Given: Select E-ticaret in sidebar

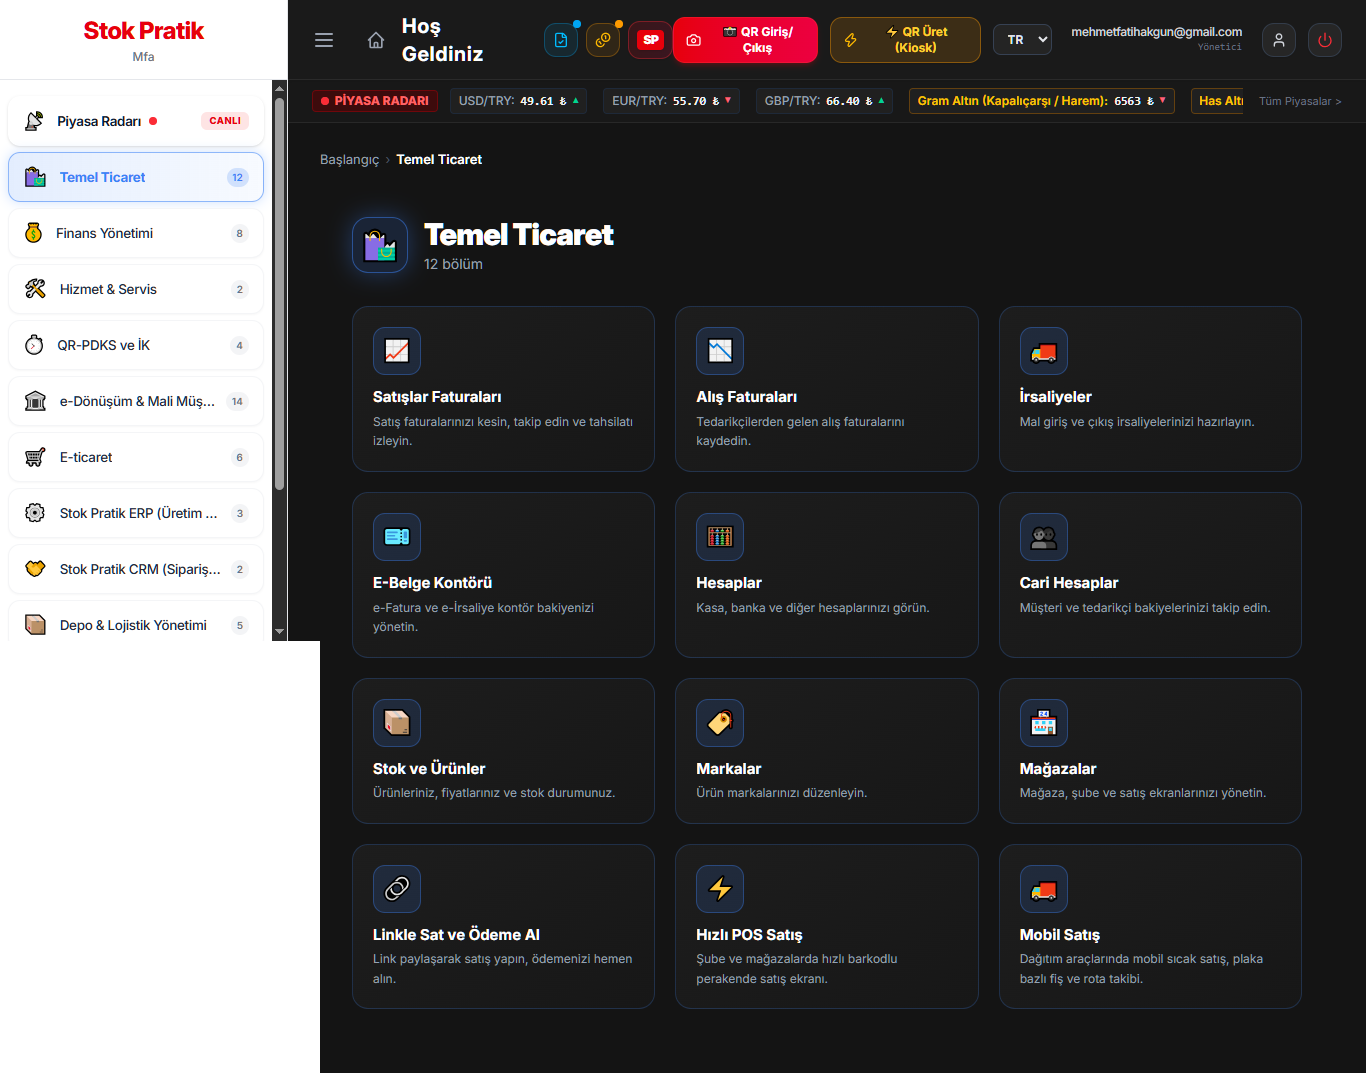Looking at the screenshot, I should pos(136,457).
